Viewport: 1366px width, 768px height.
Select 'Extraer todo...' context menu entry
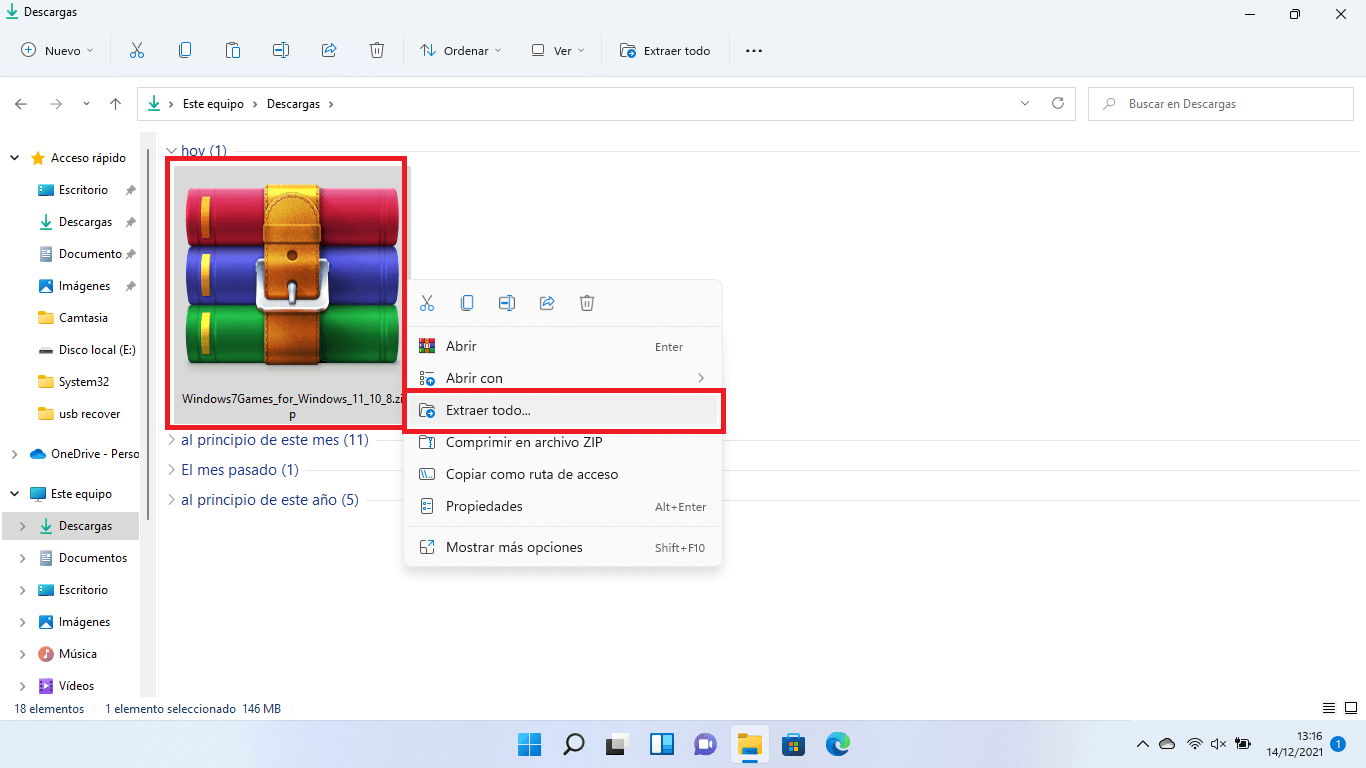click(x=562, y=411)
